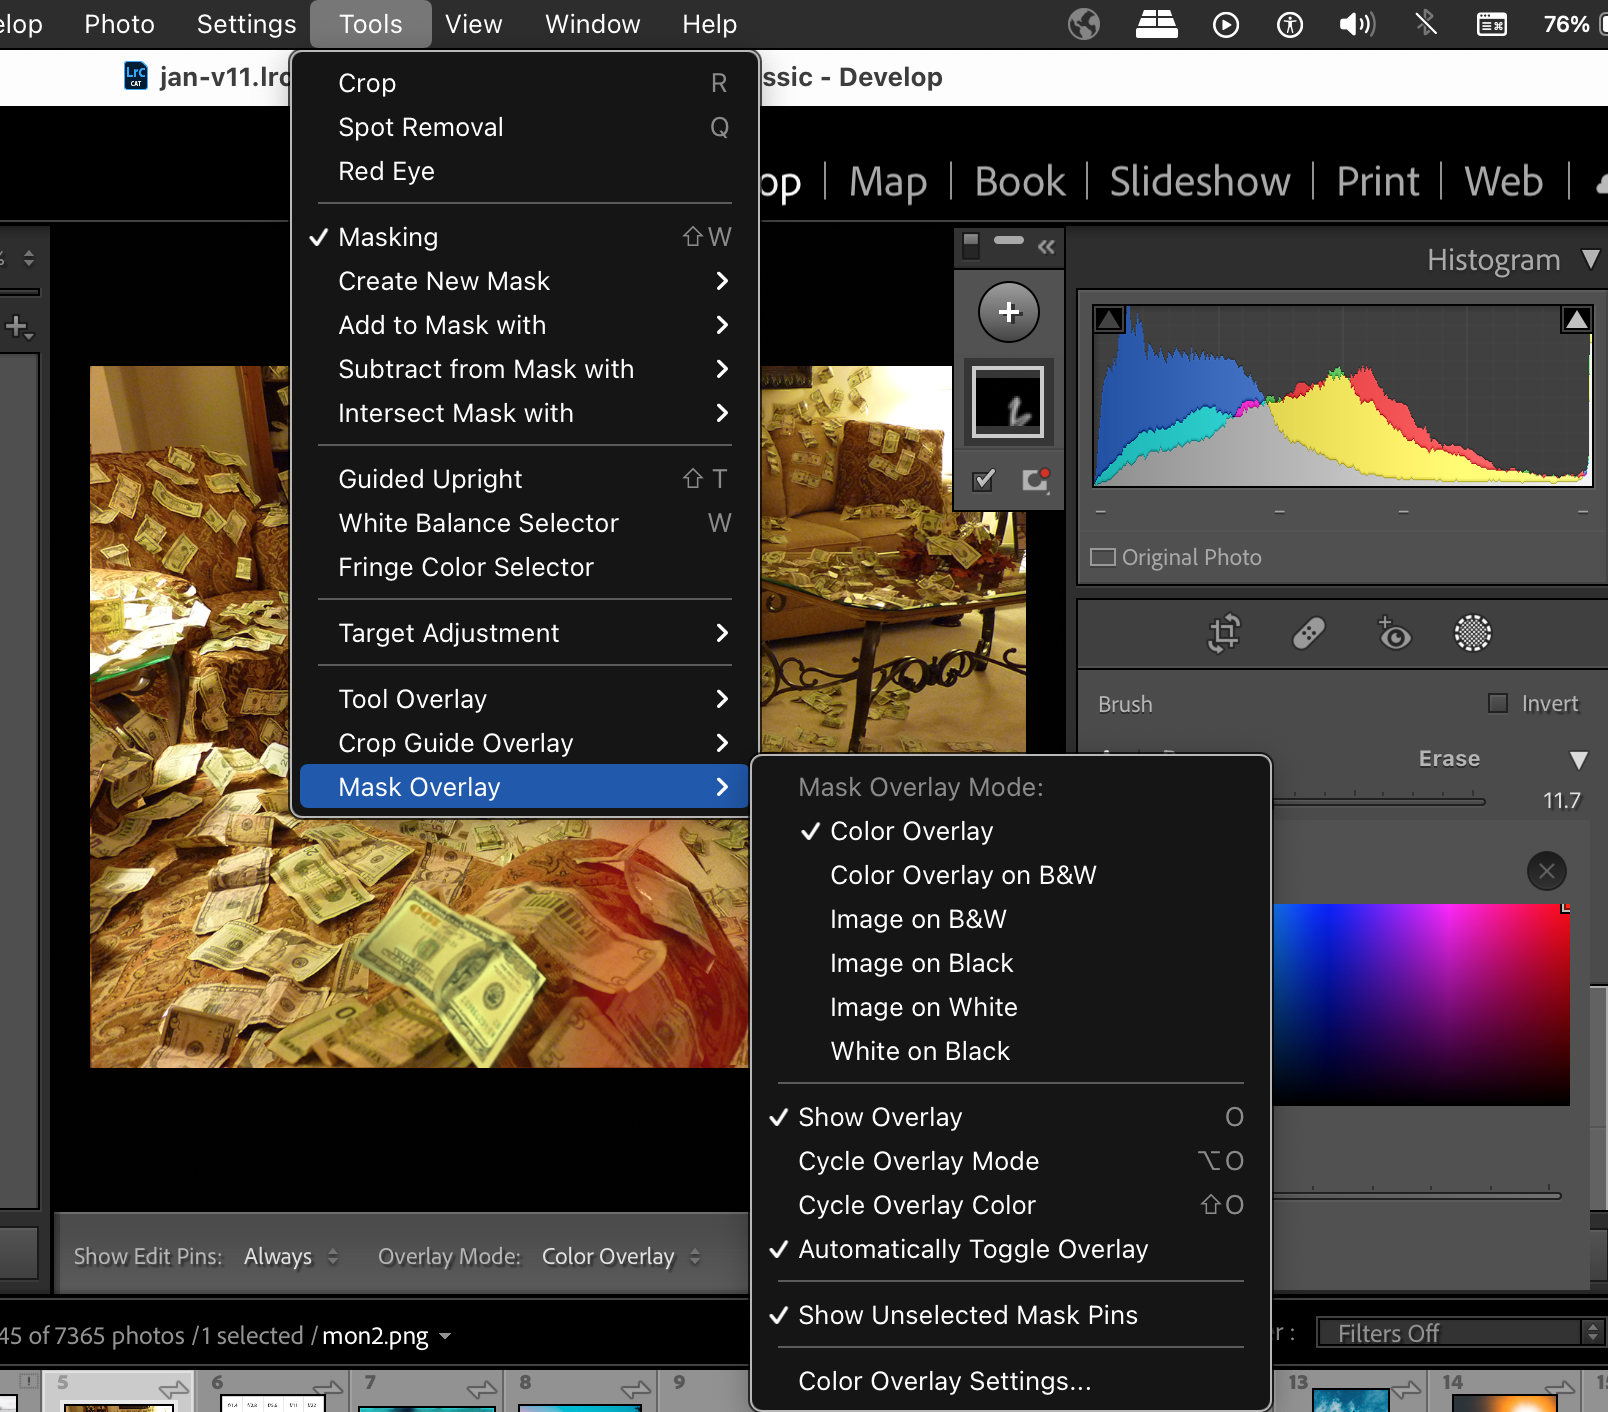Toggle Automatically Toggle Overlay option
The width and height of the screenshot is (1608, 1412).
coord(972,1249)
